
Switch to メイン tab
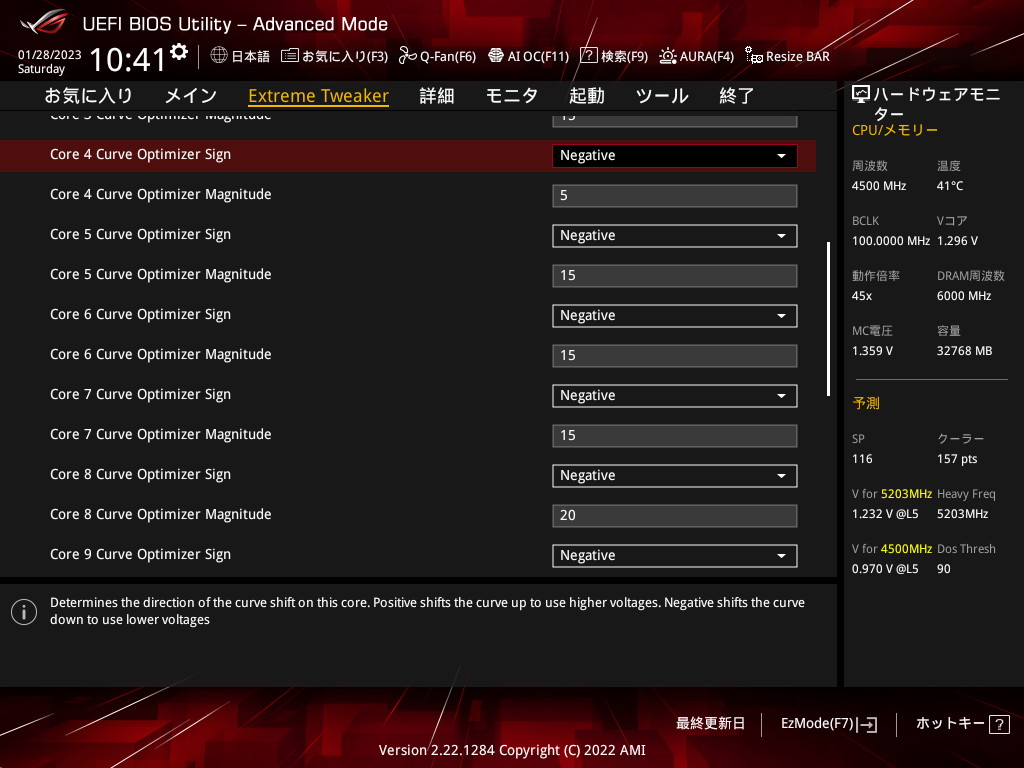[x=191, y=96]
